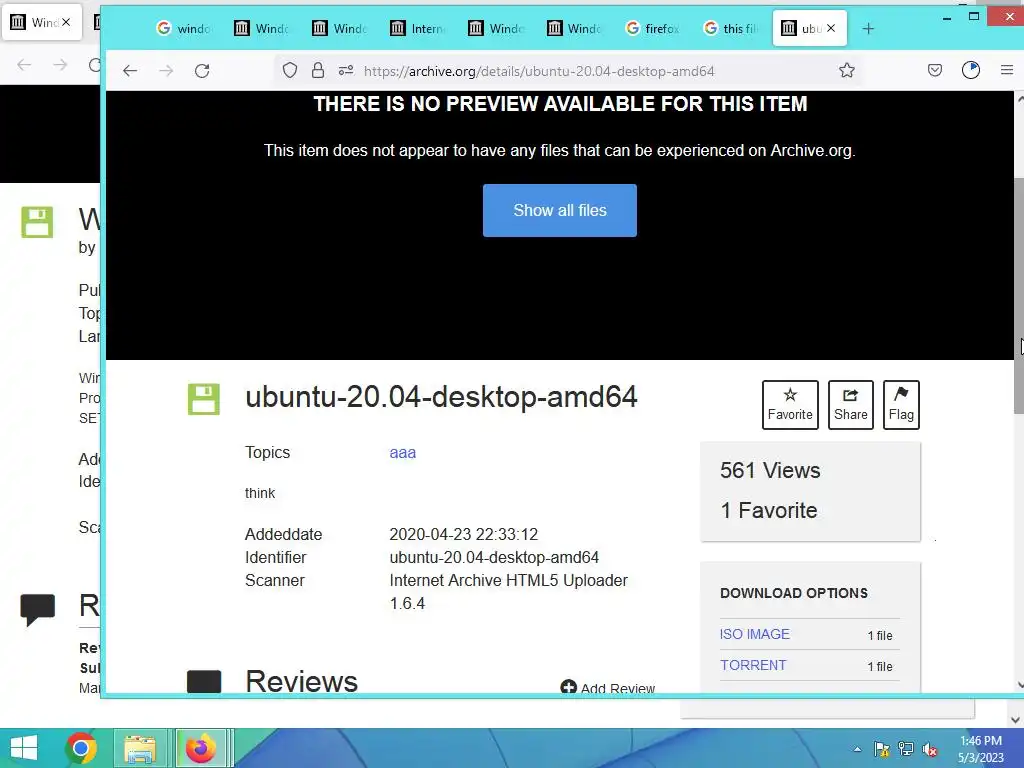Open Firefox application menu
The width and height of the screenshot is (1024, 768).
1007,71
